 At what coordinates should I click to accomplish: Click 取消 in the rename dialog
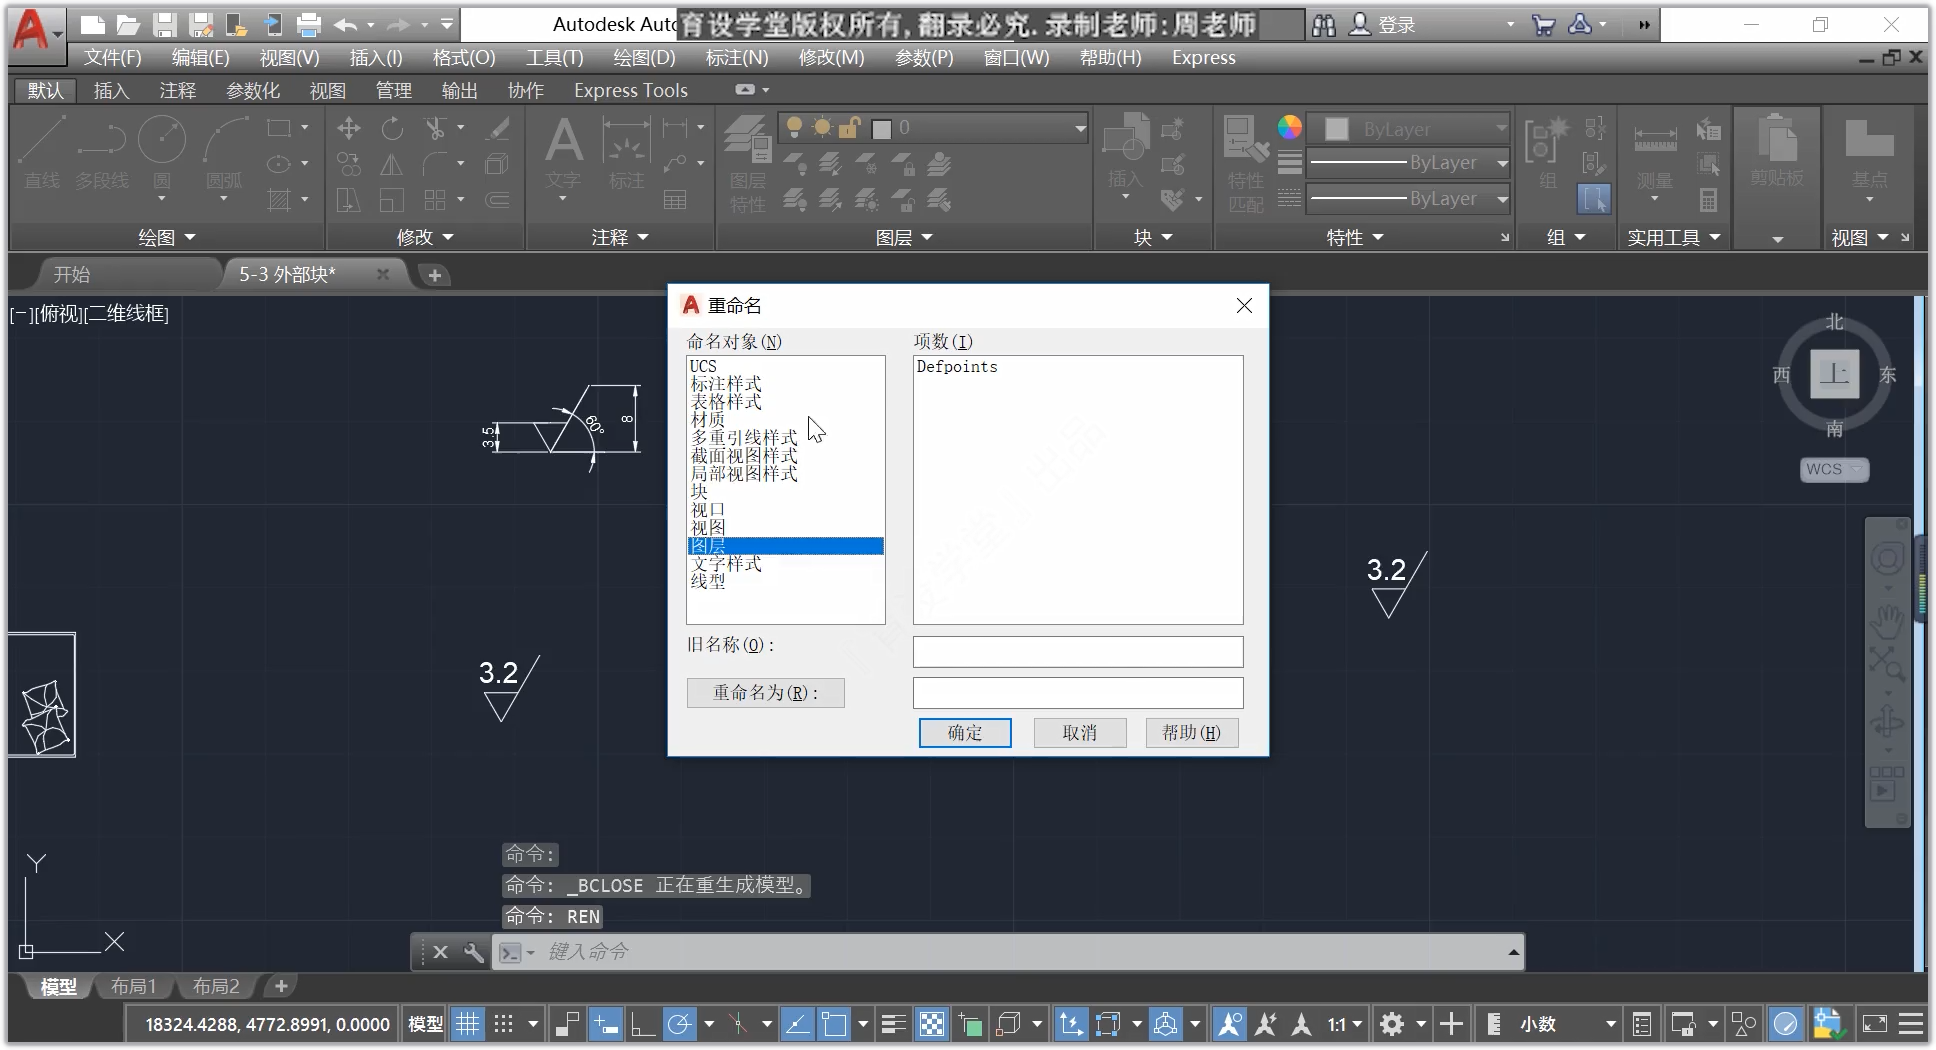click(x=1080, y=733)
